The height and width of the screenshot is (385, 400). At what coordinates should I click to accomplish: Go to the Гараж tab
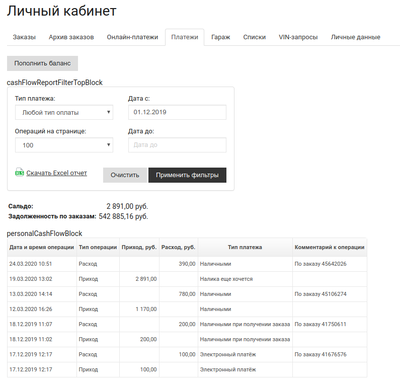pyautogui.click(x=221, y=37)
